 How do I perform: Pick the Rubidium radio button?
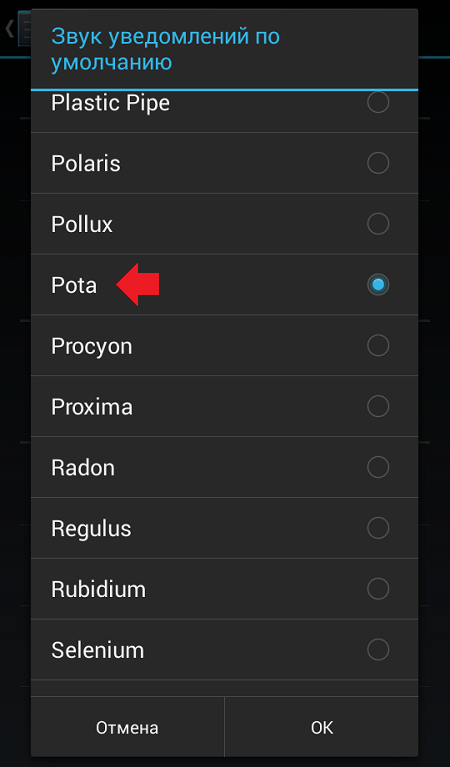378,589
